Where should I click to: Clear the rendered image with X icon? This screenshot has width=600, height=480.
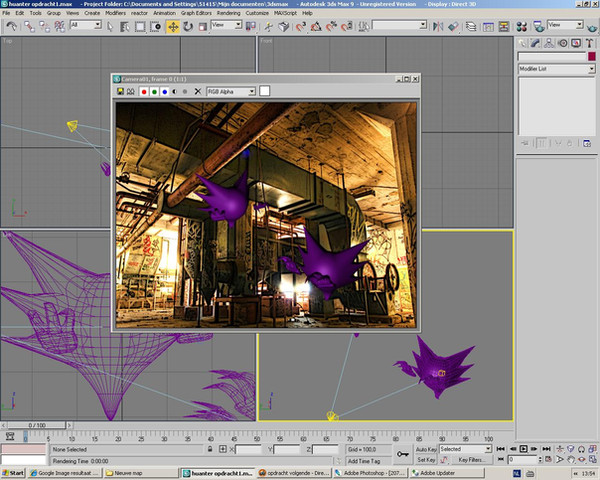pyautogui.click(x=198, y=91)
